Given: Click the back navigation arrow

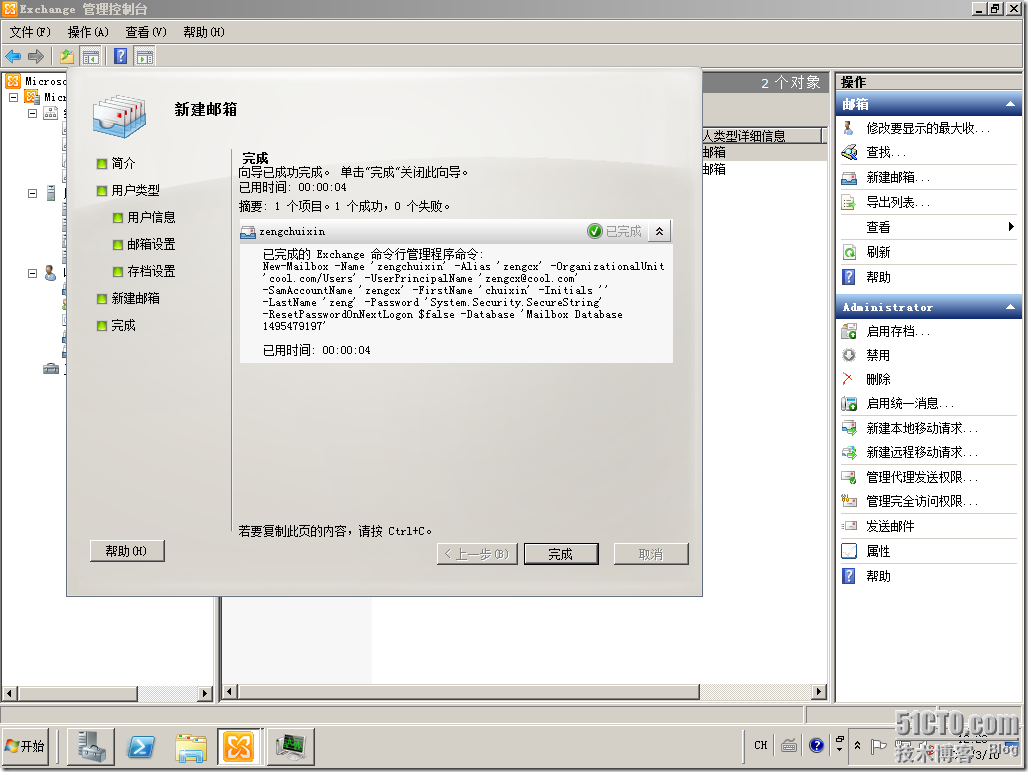Looking at the screenshot, I should click(13, 56).
